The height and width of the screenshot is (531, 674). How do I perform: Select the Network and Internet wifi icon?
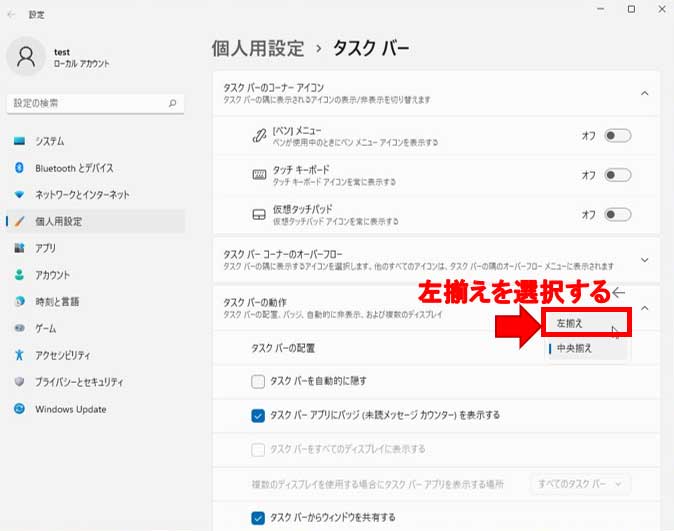[x=19, y=194]
